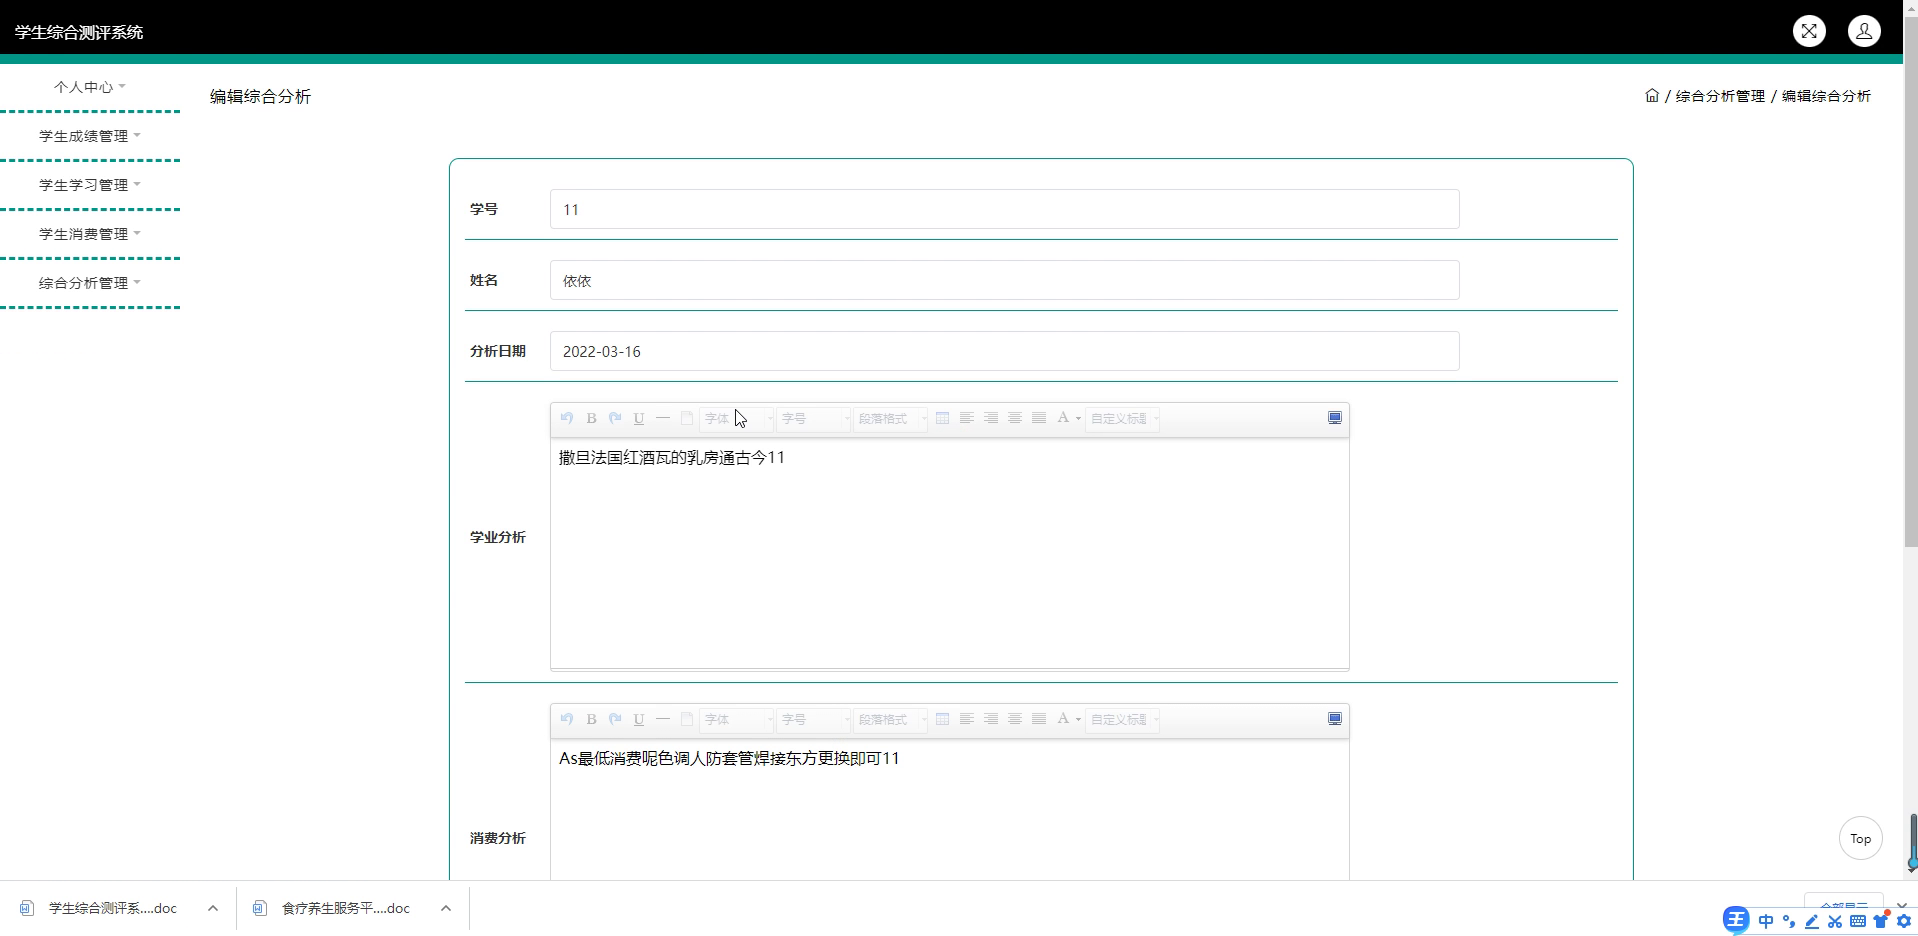Click the 姓名 input field
This screenshot has height=936, width=1918.
pyautogui.click(x=1004, y=280)
